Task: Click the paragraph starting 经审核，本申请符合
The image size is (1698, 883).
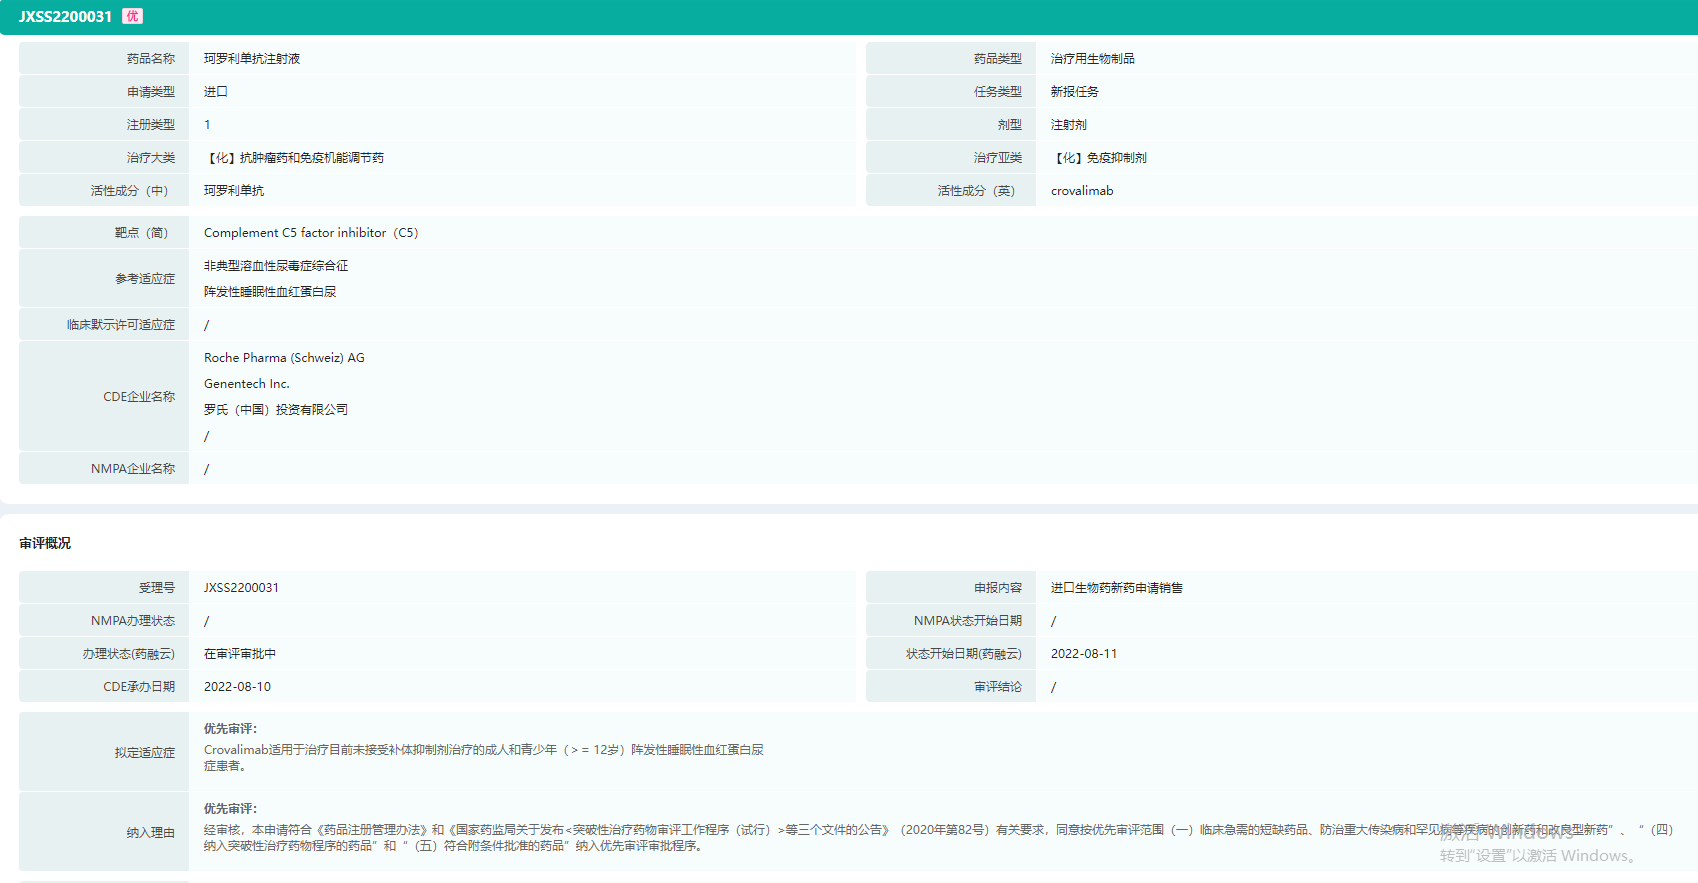Action: tap(938, 838)
